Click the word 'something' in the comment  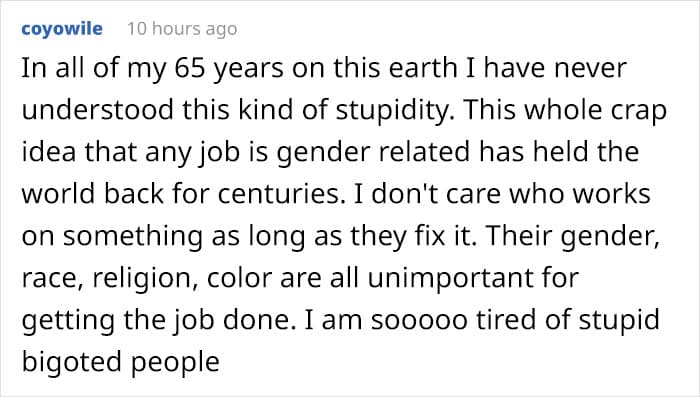[x=133, y=237]
